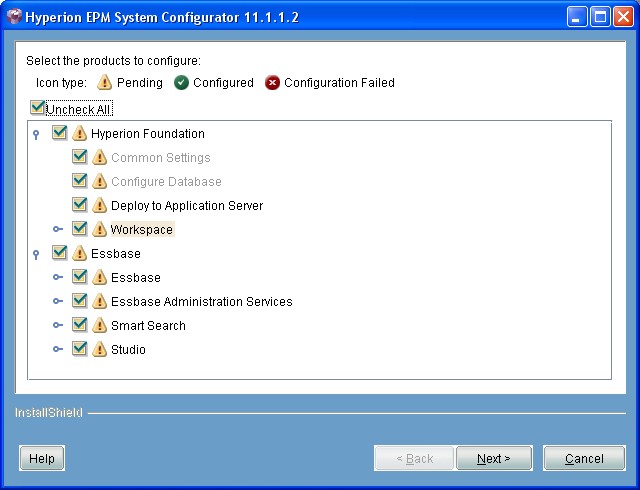Uncheck the Essbase Administration Services checkbox

point(80,301)
